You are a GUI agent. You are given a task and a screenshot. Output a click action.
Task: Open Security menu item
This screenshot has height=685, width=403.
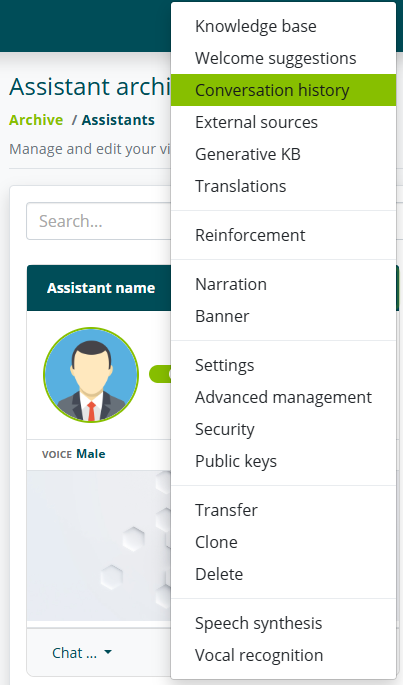point(283,429)
